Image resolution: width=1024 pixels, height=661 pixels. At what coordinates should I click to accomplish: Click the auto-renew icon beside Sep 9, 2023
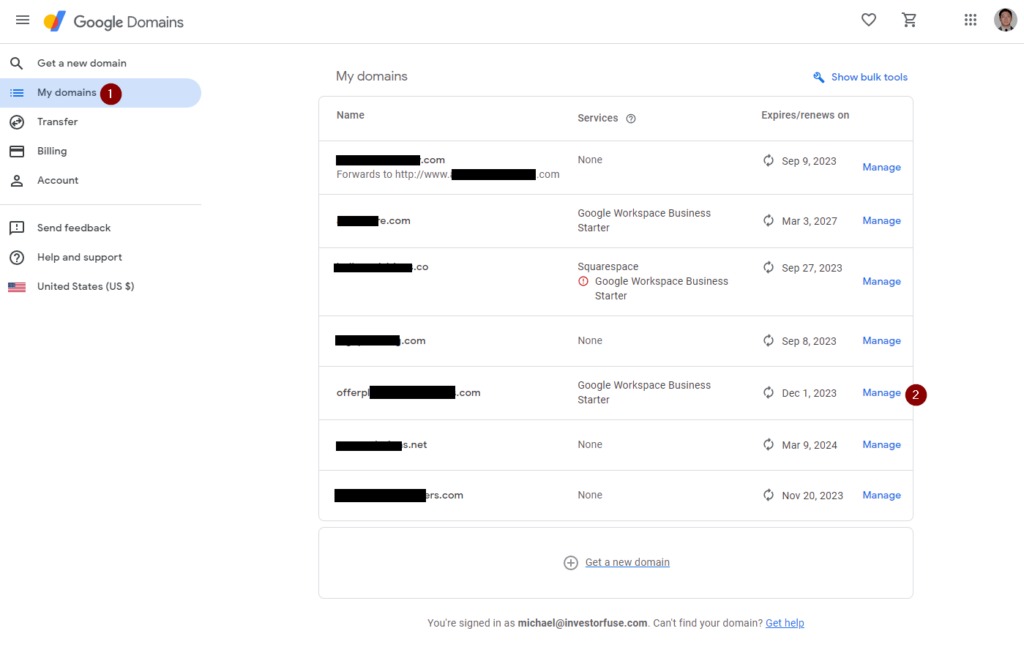[769, 161]
